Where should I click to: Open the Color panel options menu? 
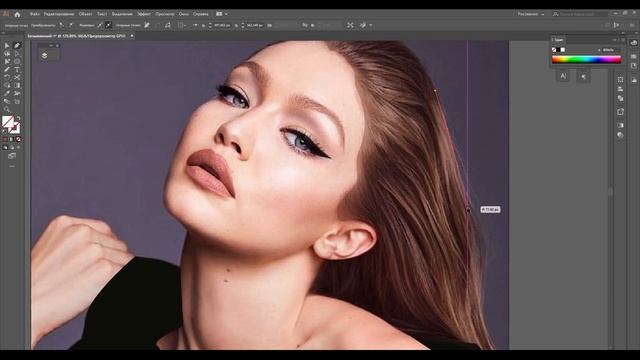point(623,40)
